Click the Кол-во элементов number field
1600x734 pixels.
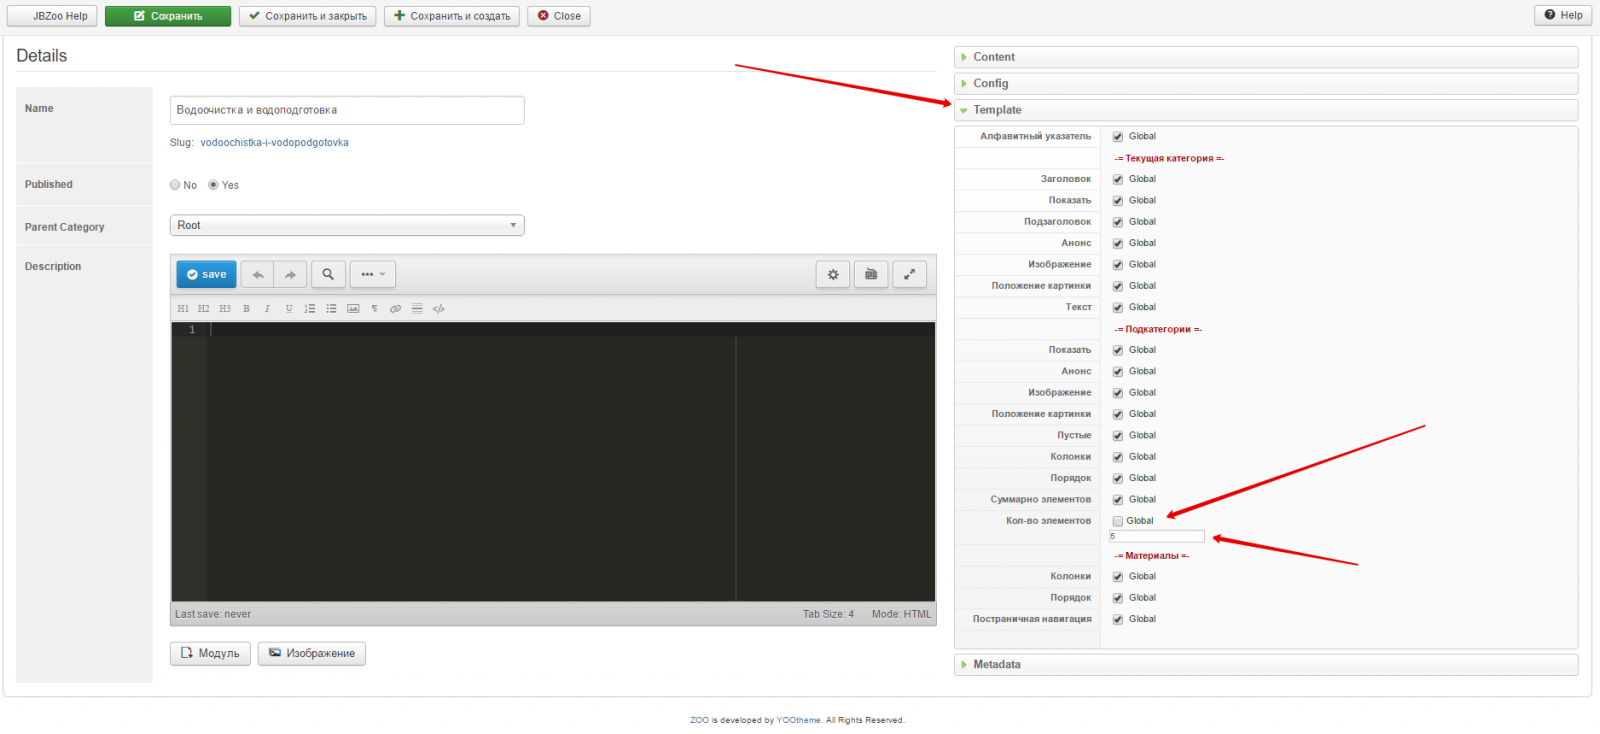pyautogui.click(x=1157, y=536)
